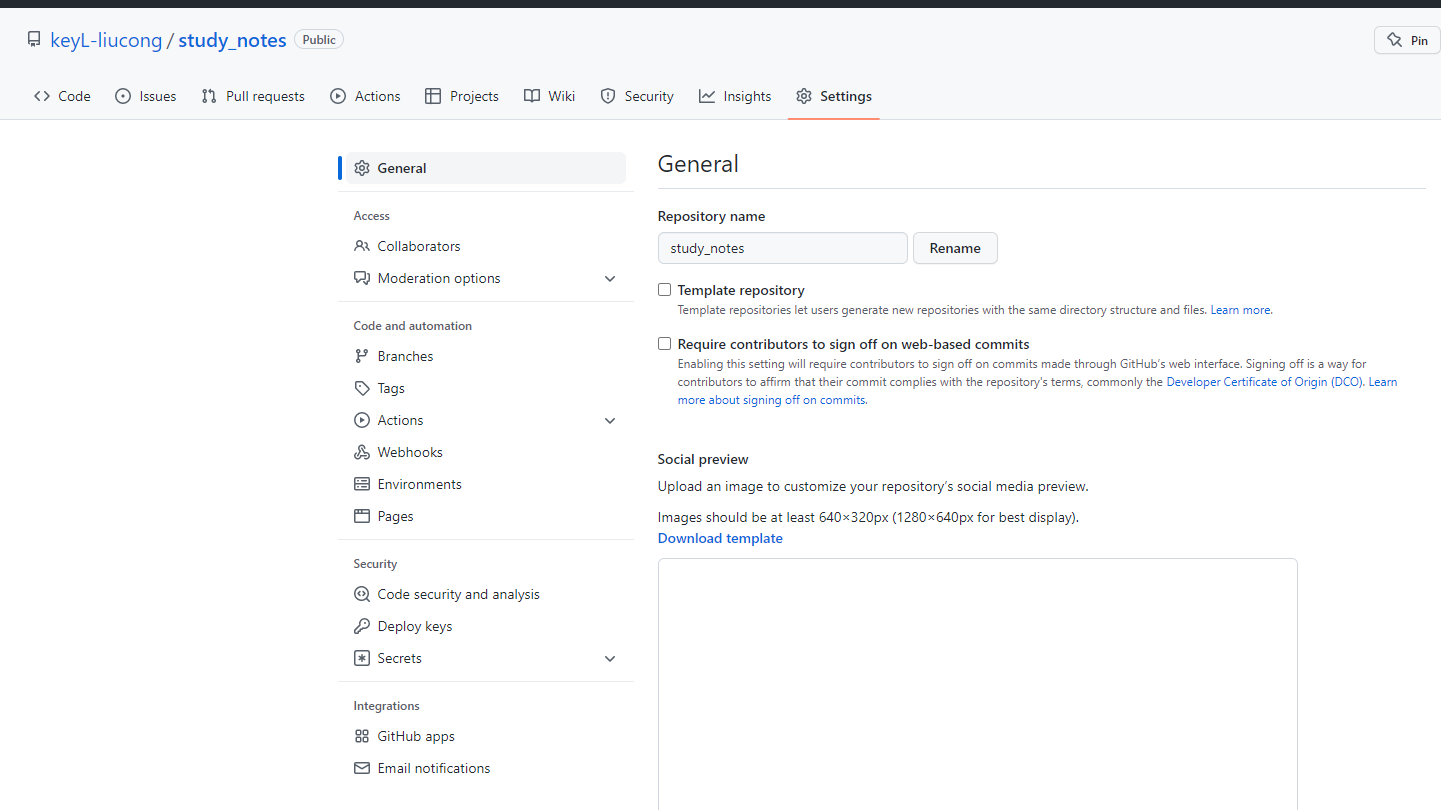This screenshot has width=1441, height=810.
Task: Click the Branches git-branch icon
Action: (362, 356)
